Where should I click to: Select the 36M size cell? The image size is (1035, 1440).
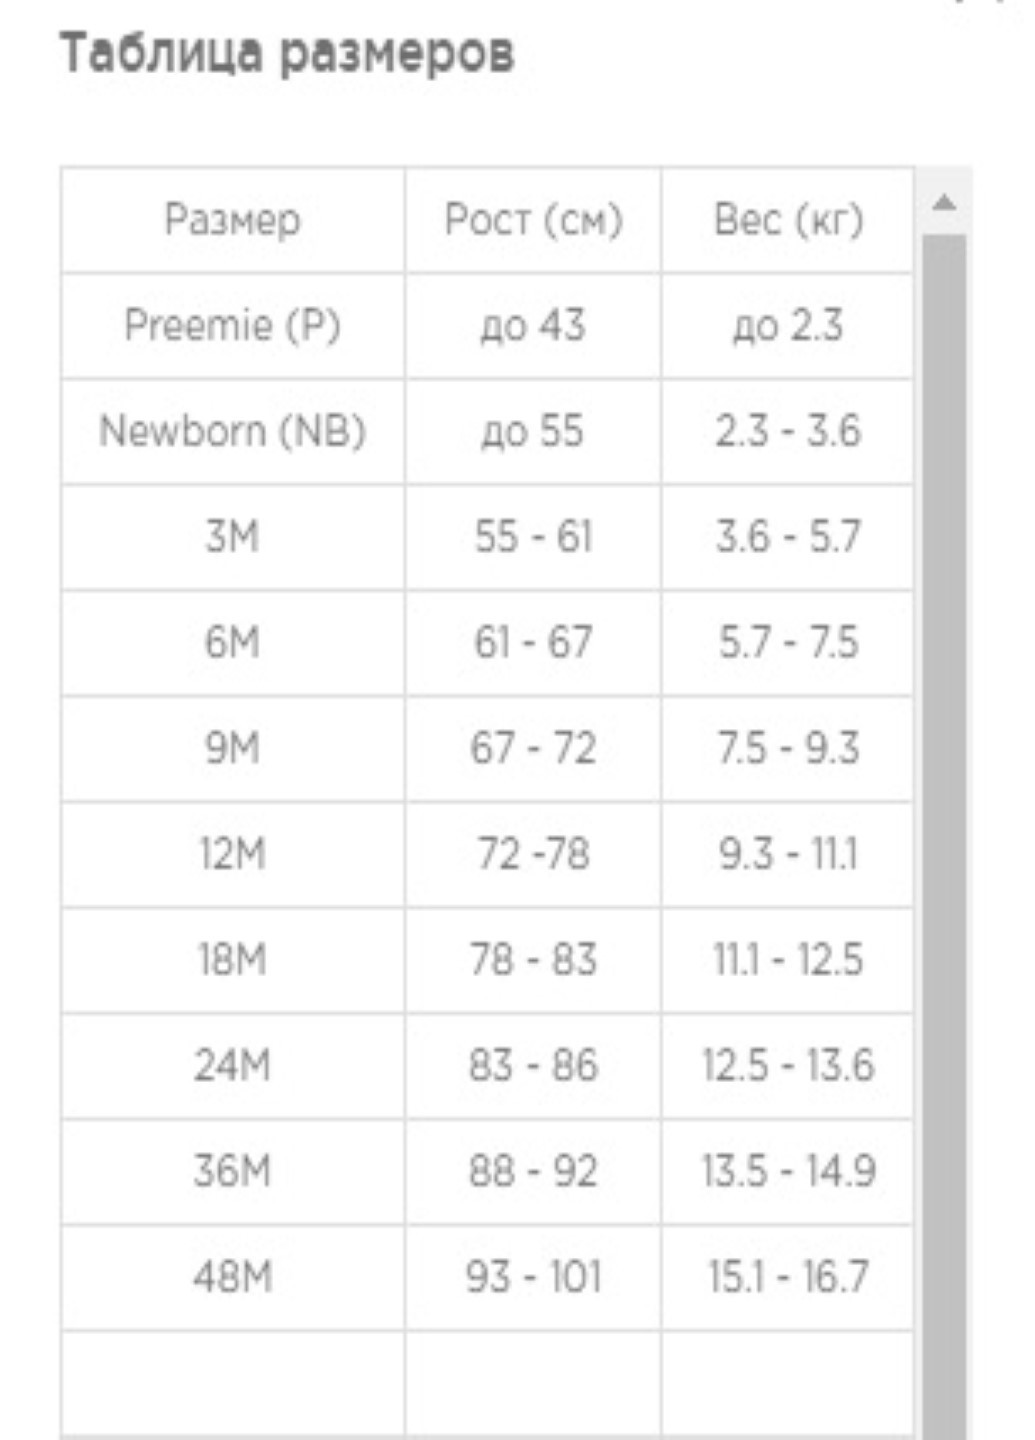233,1172
